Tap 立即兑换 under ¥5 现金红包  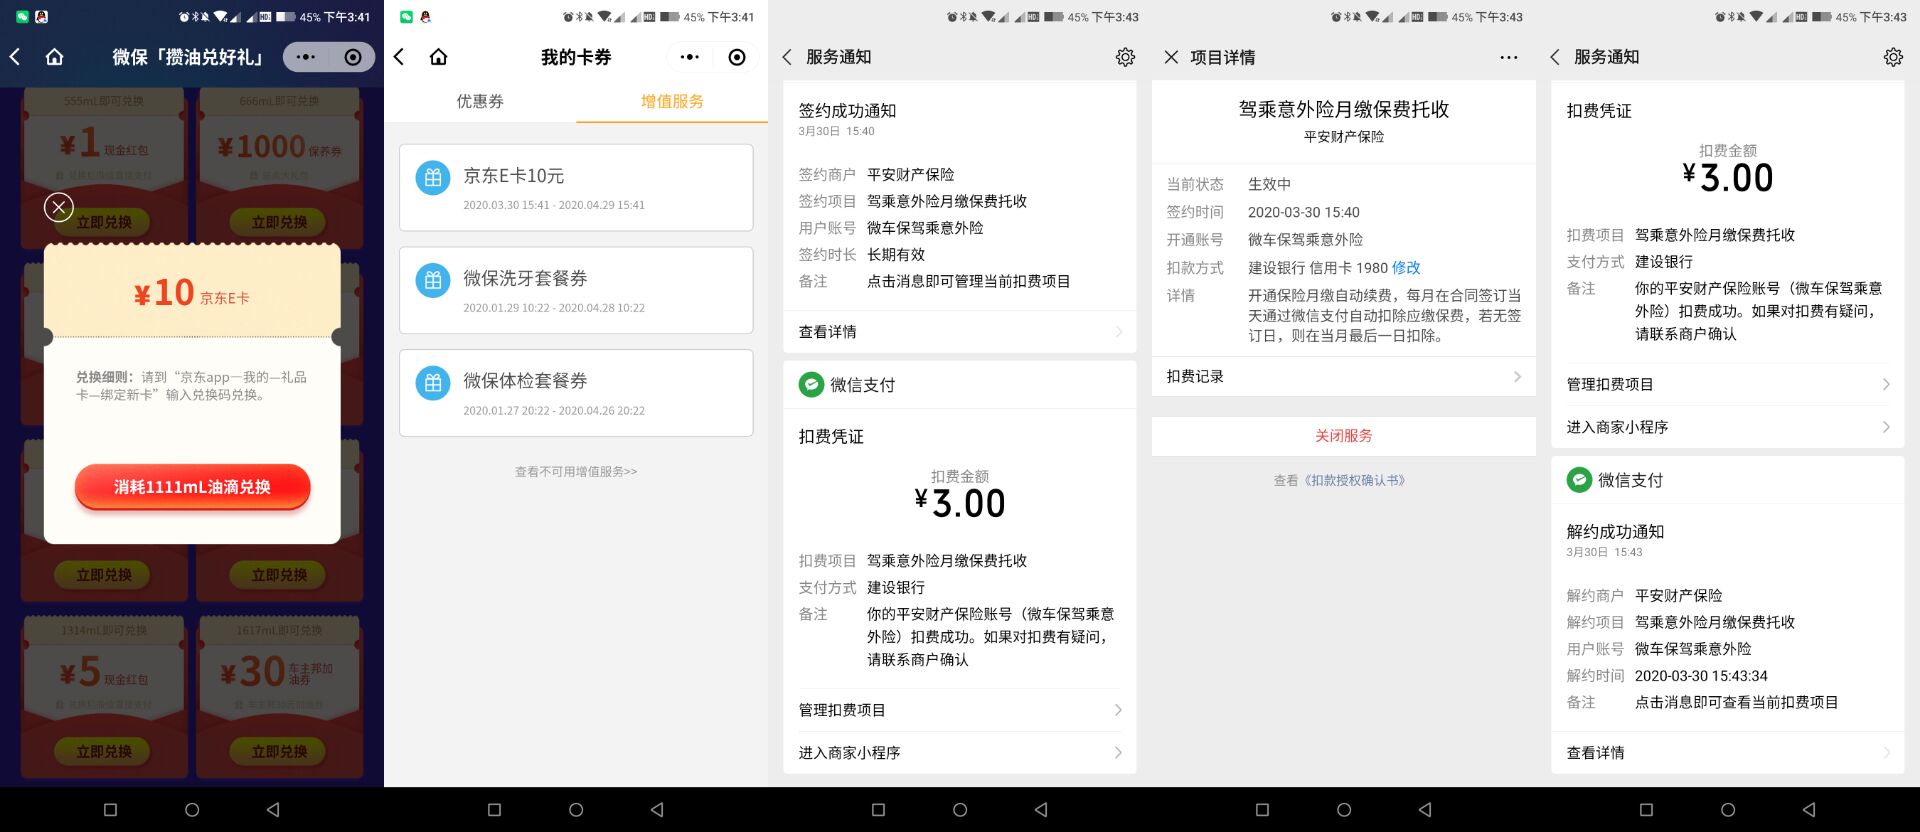(x=104, y=751)
